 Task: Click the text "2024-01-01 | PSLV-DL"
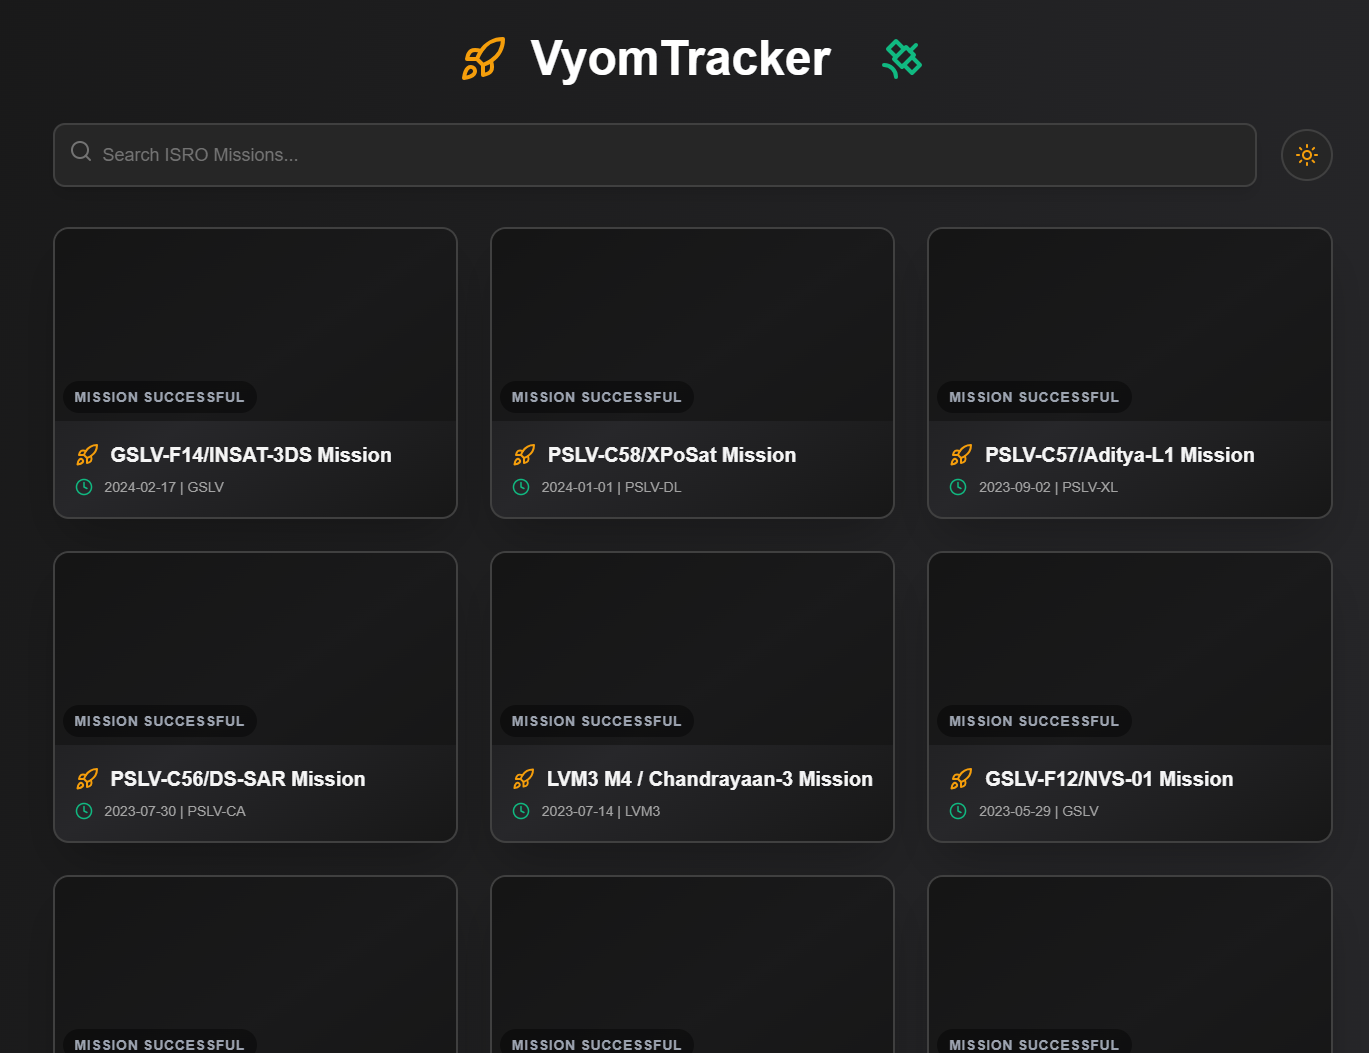tap(611, 487)
